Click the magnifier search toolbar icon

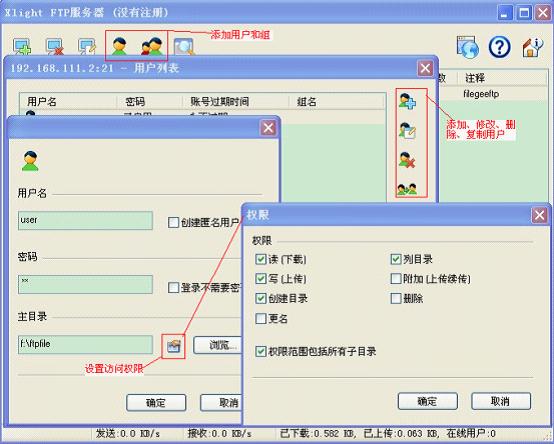pos(184,47)
